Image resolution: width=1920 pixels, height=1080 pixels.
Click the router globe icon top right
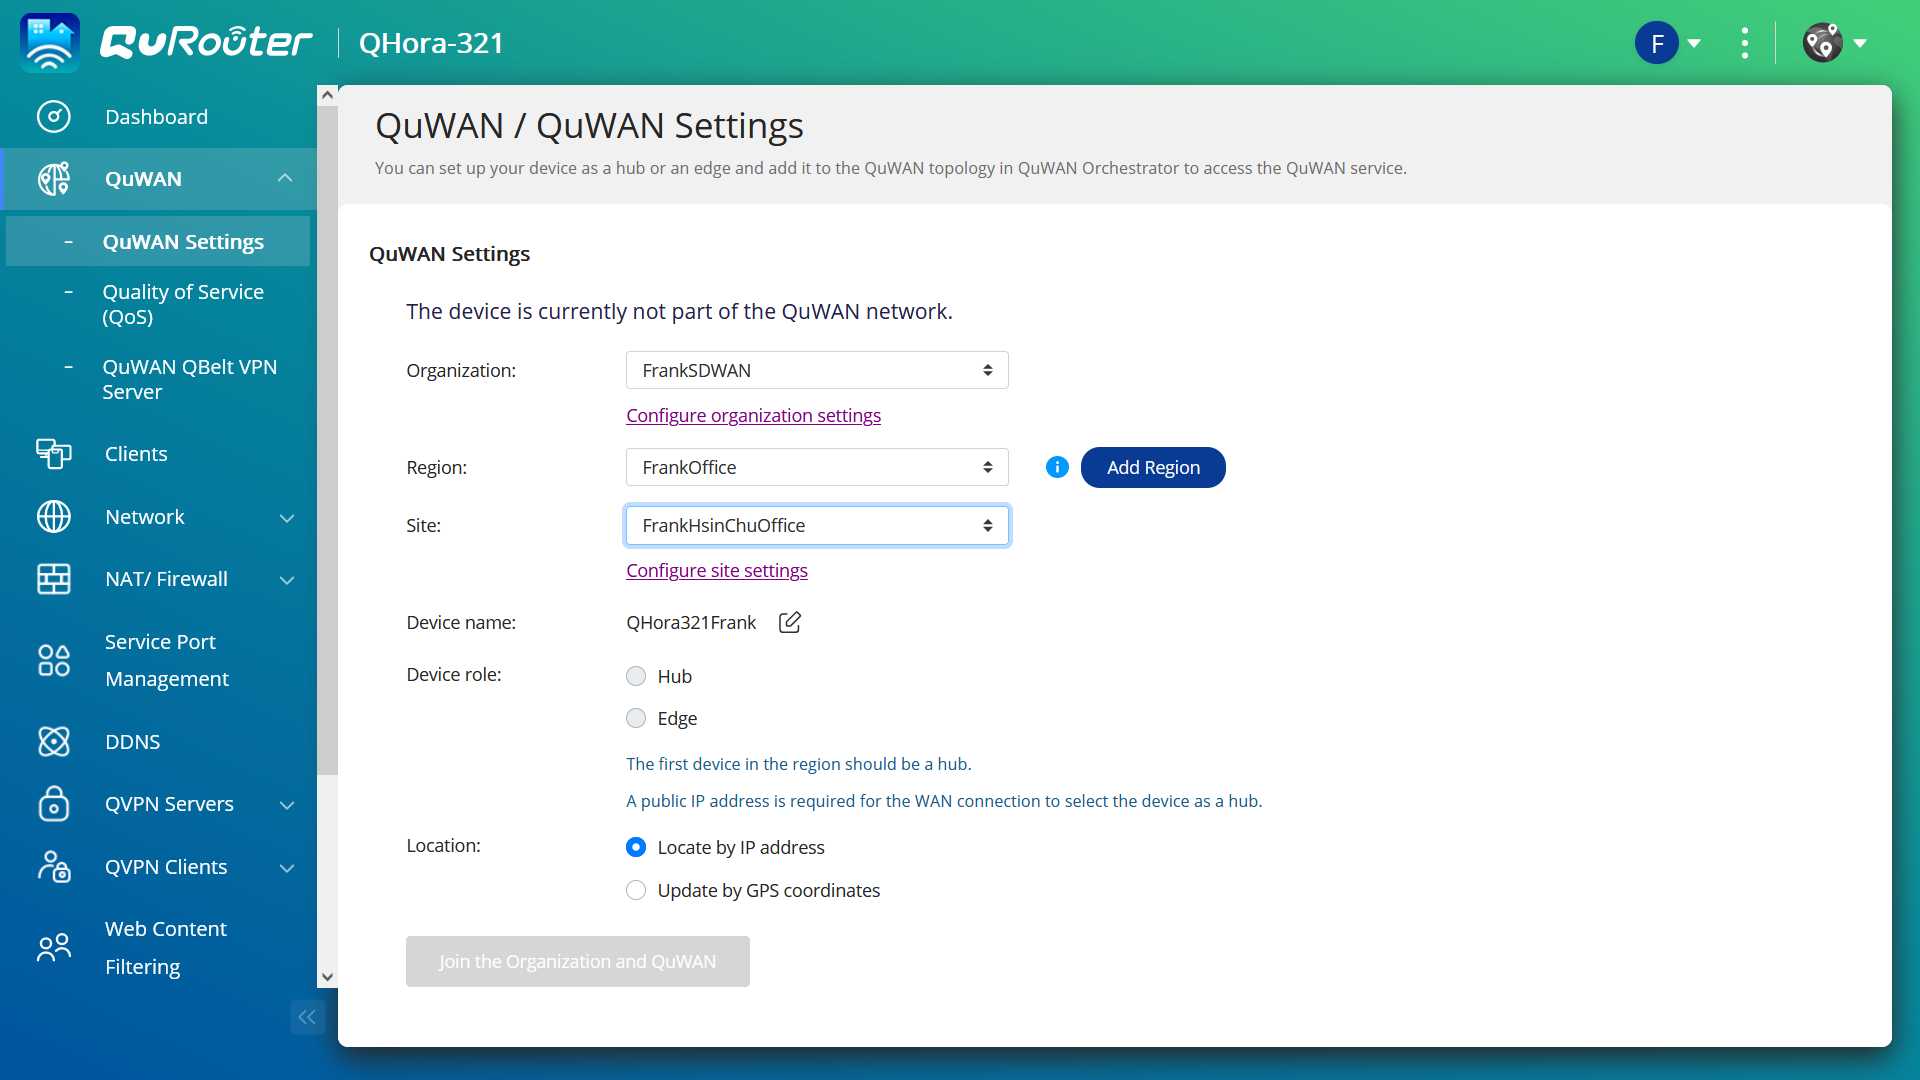pos(1821,42)
